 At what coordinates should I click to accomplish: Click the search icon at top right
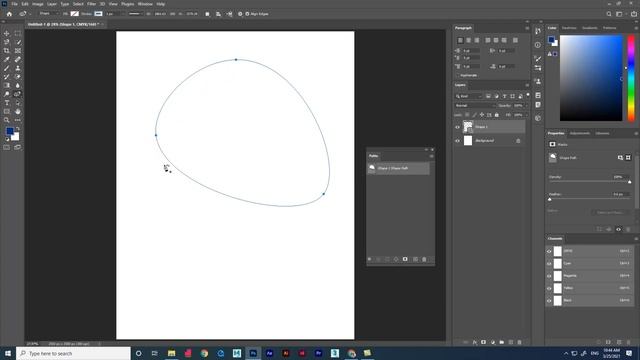point(609,14)
